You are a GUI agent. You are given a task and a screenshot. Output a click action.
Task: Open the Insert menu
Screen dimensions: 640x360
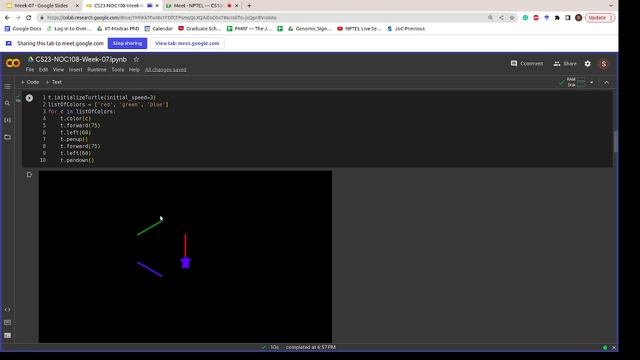click(x=76, y=70)
